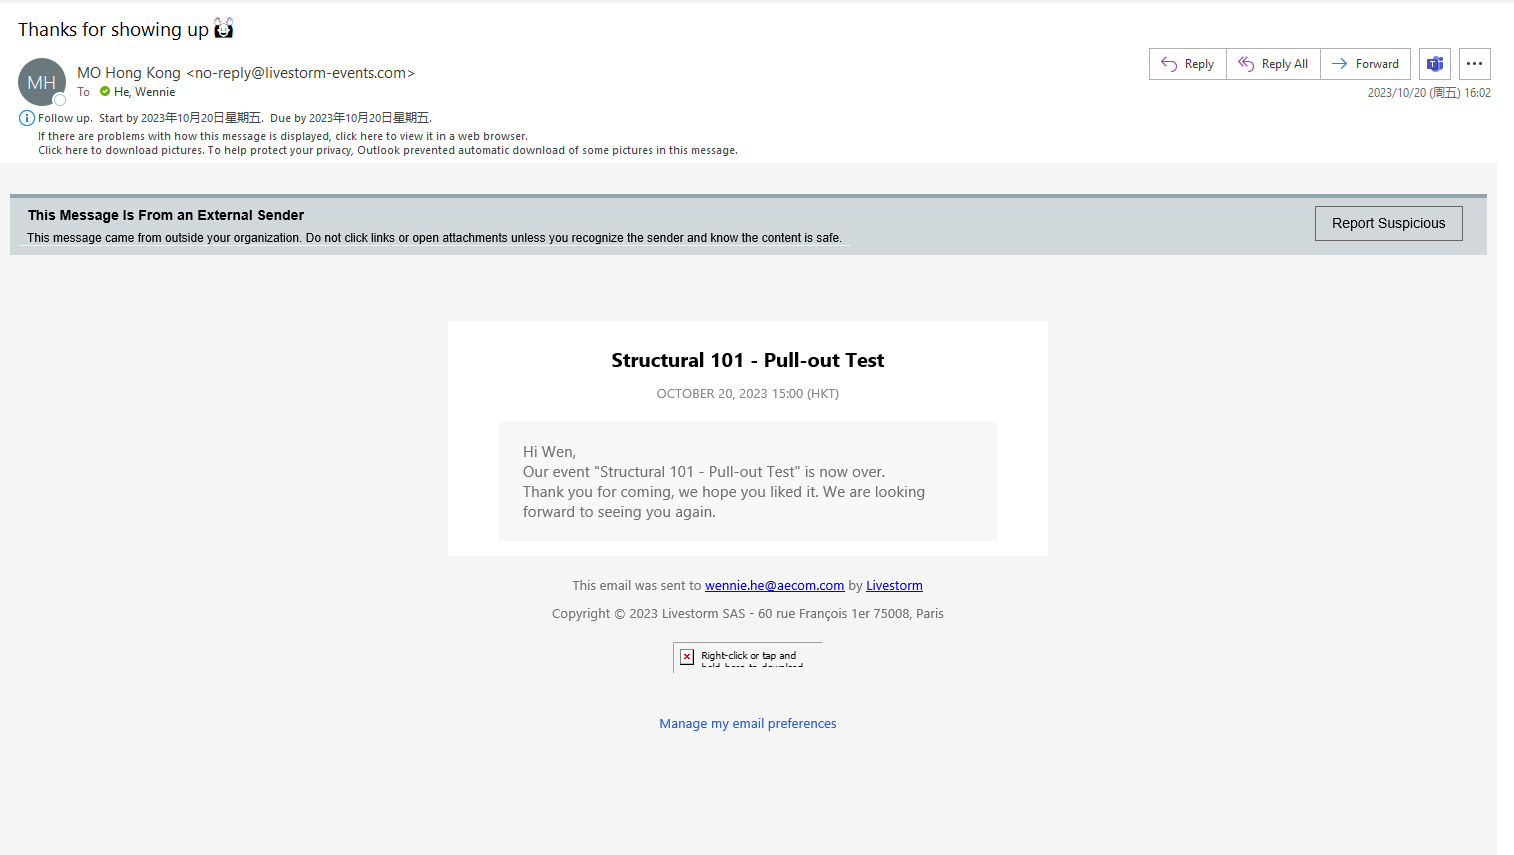
Task: Open the More actions ellipsis menu
Action: click(1474, 64)
